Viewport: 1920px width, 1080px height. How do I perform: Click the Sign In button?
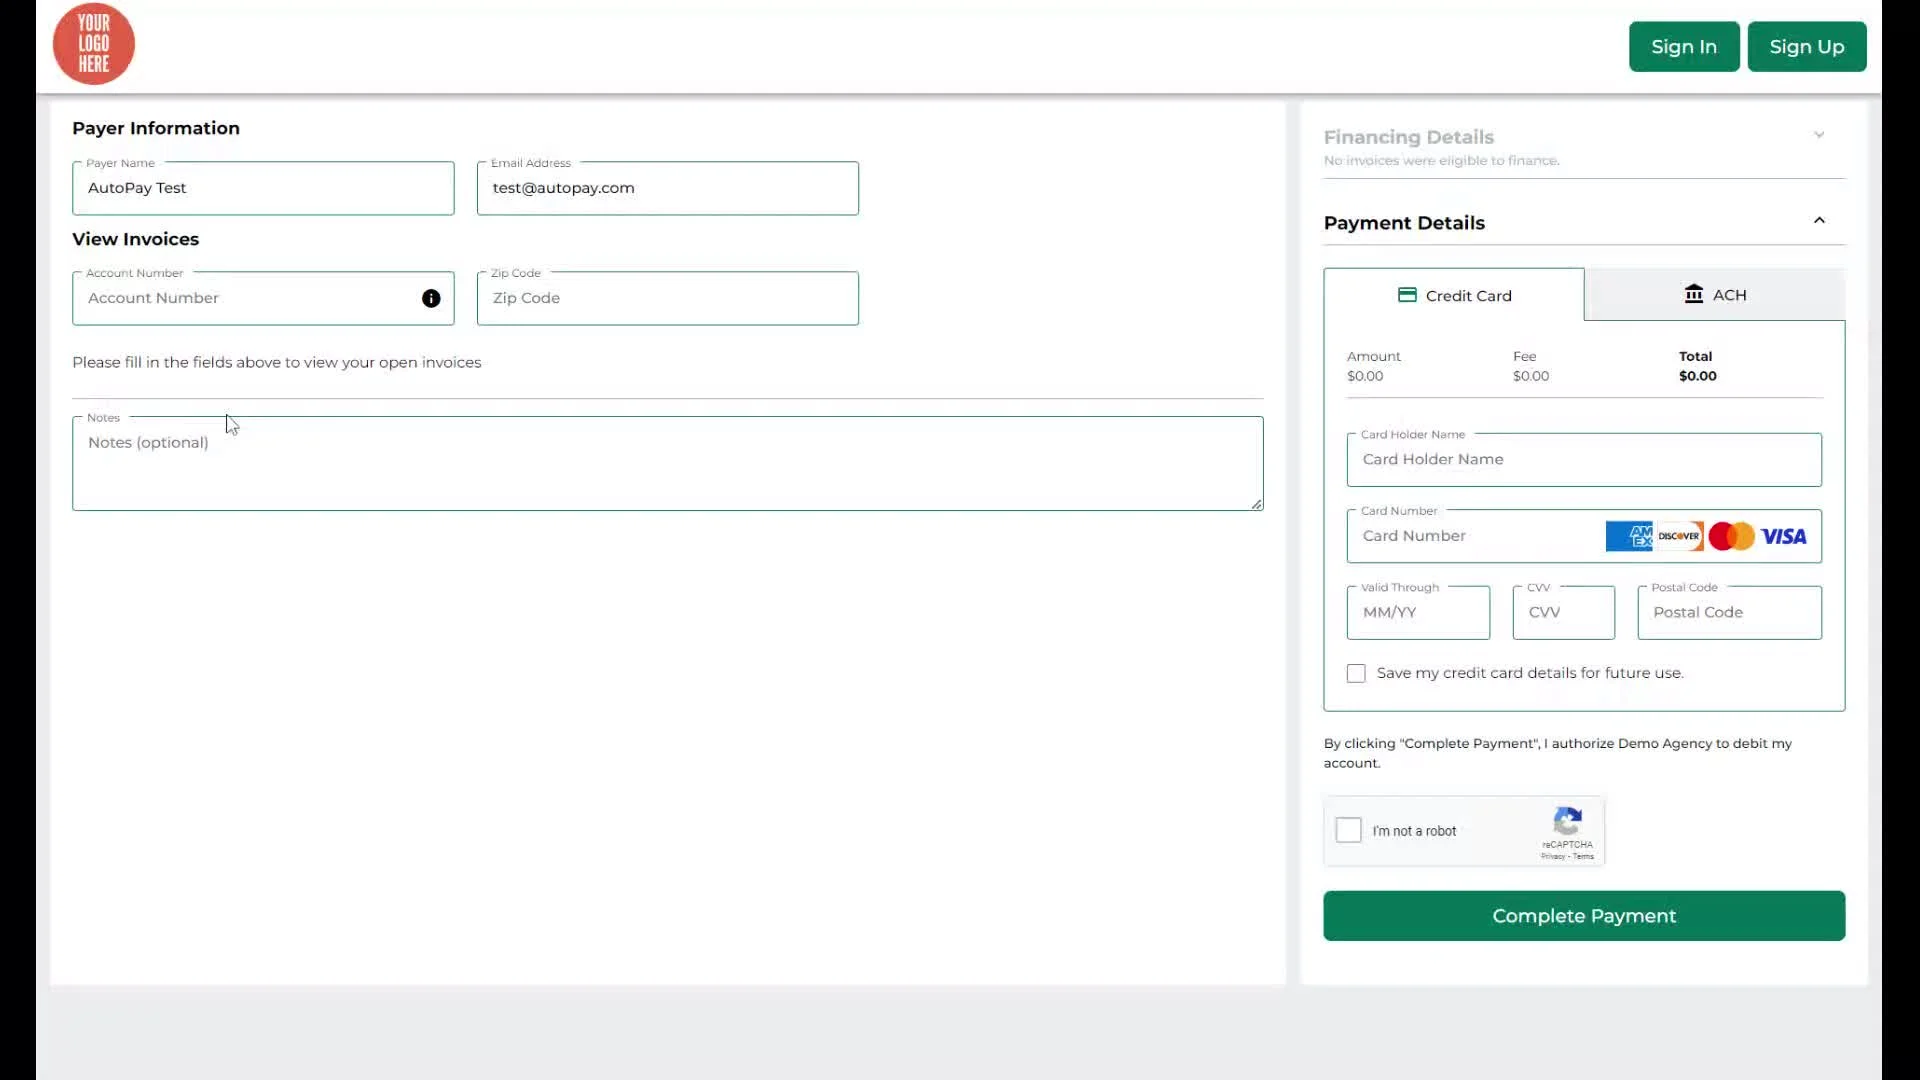point(1684,47)
